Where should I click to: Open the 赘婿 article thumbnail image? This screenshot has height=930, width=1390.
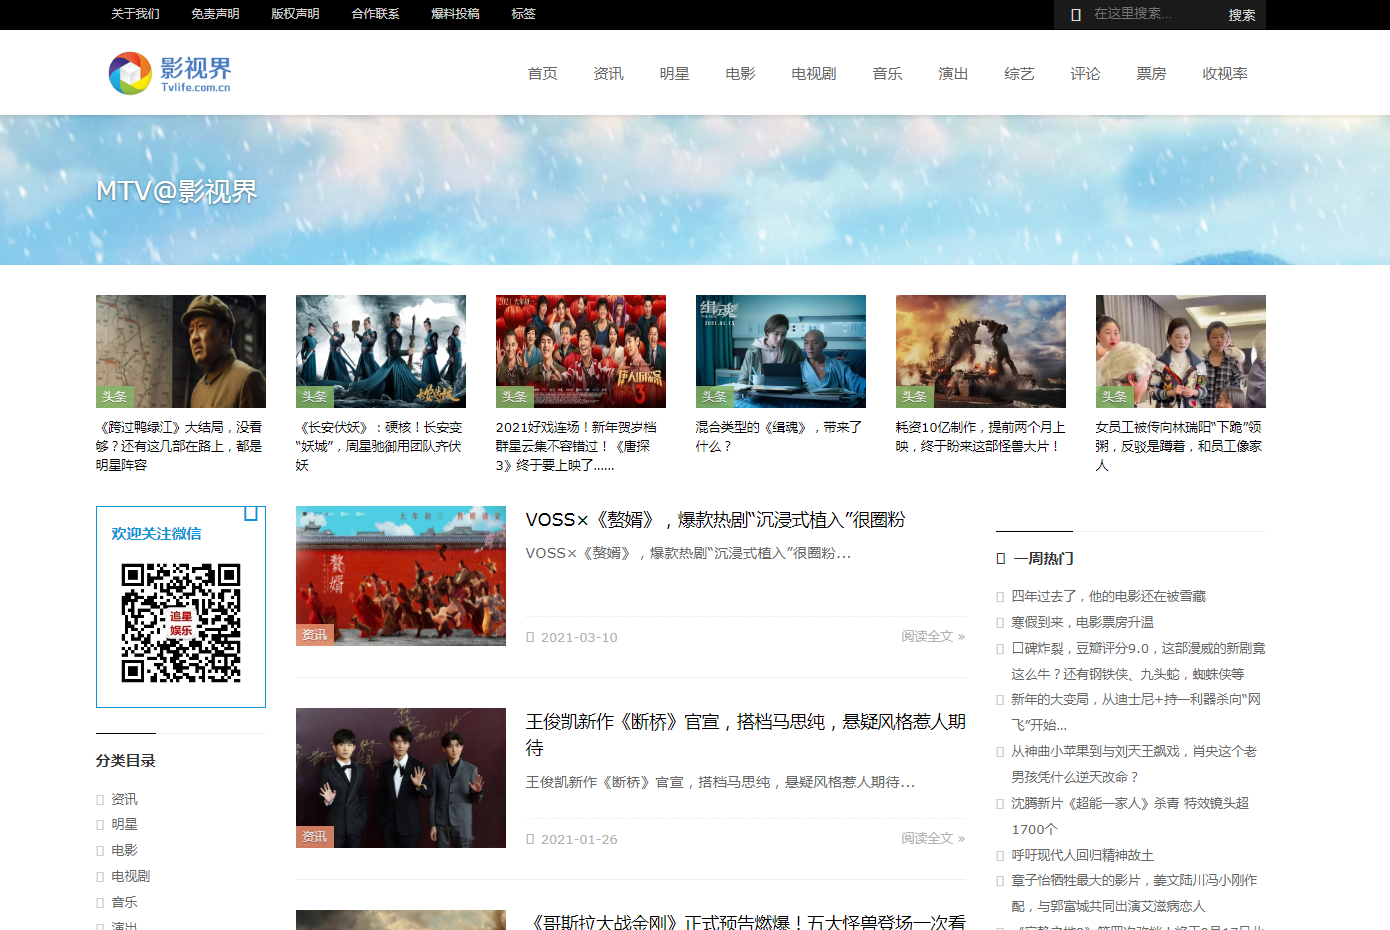tap(401, 576)
